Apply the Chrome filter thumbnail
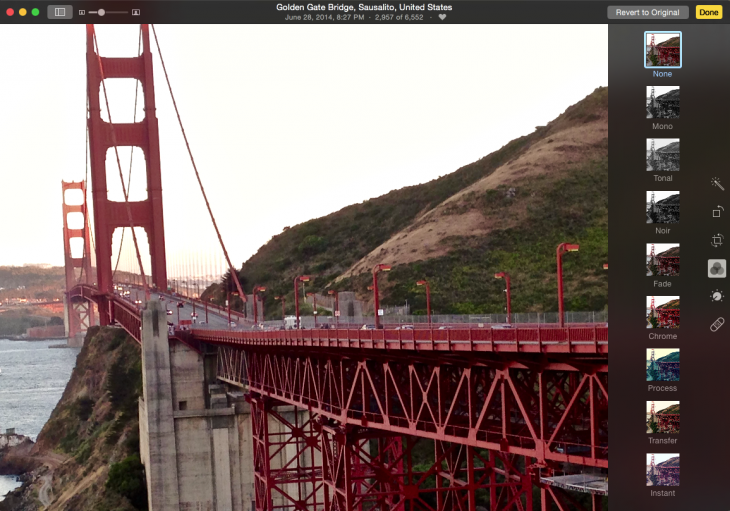730x511 pixels. point(662,312)
